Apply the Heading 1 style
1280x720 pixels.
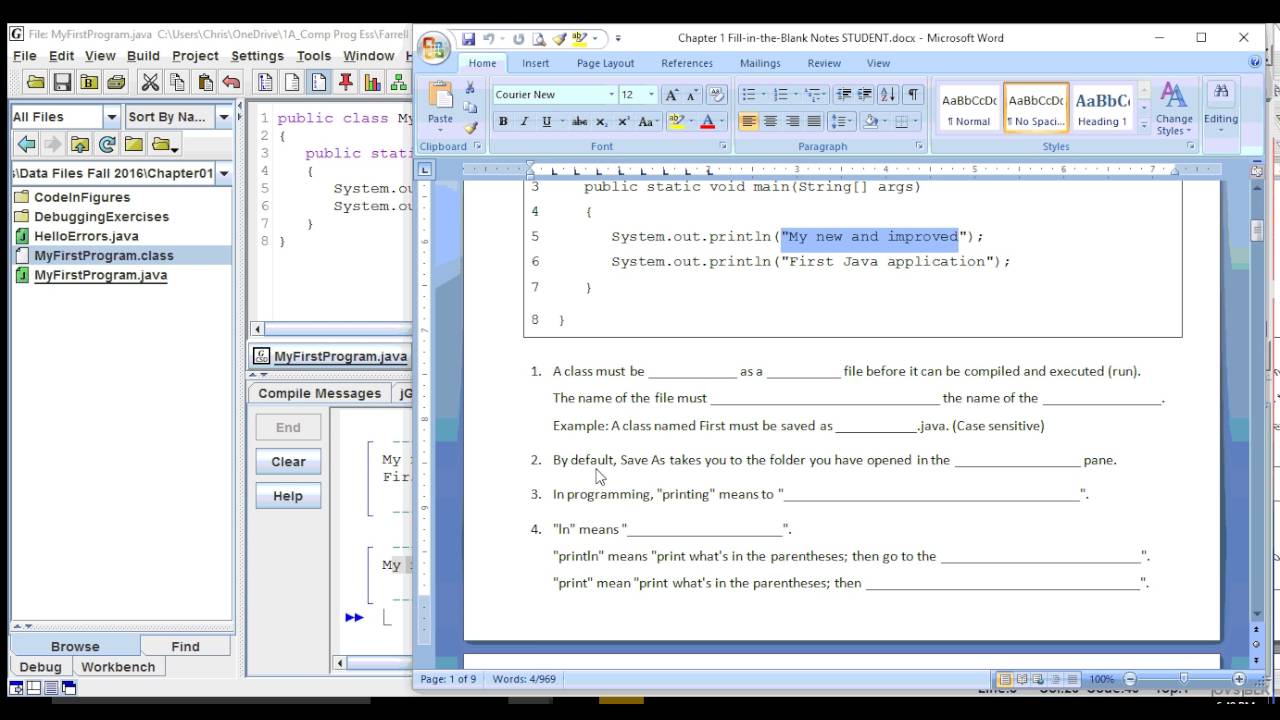click(x=1102, y=109)
